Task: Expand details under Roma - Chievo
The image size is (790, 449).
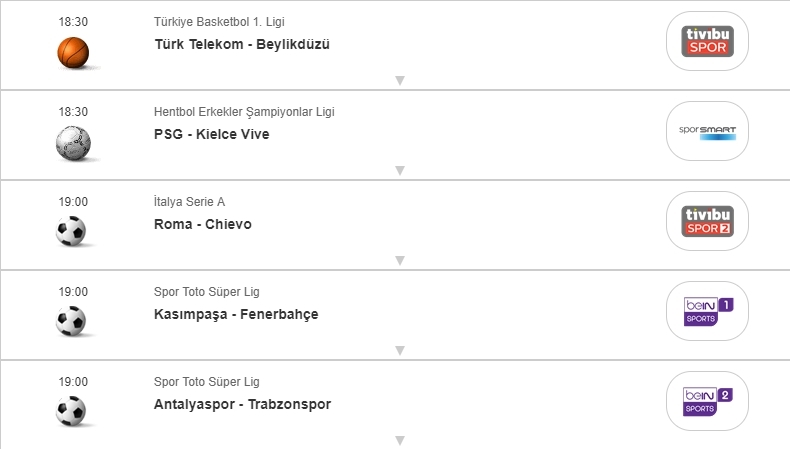Action: point(399,260)
